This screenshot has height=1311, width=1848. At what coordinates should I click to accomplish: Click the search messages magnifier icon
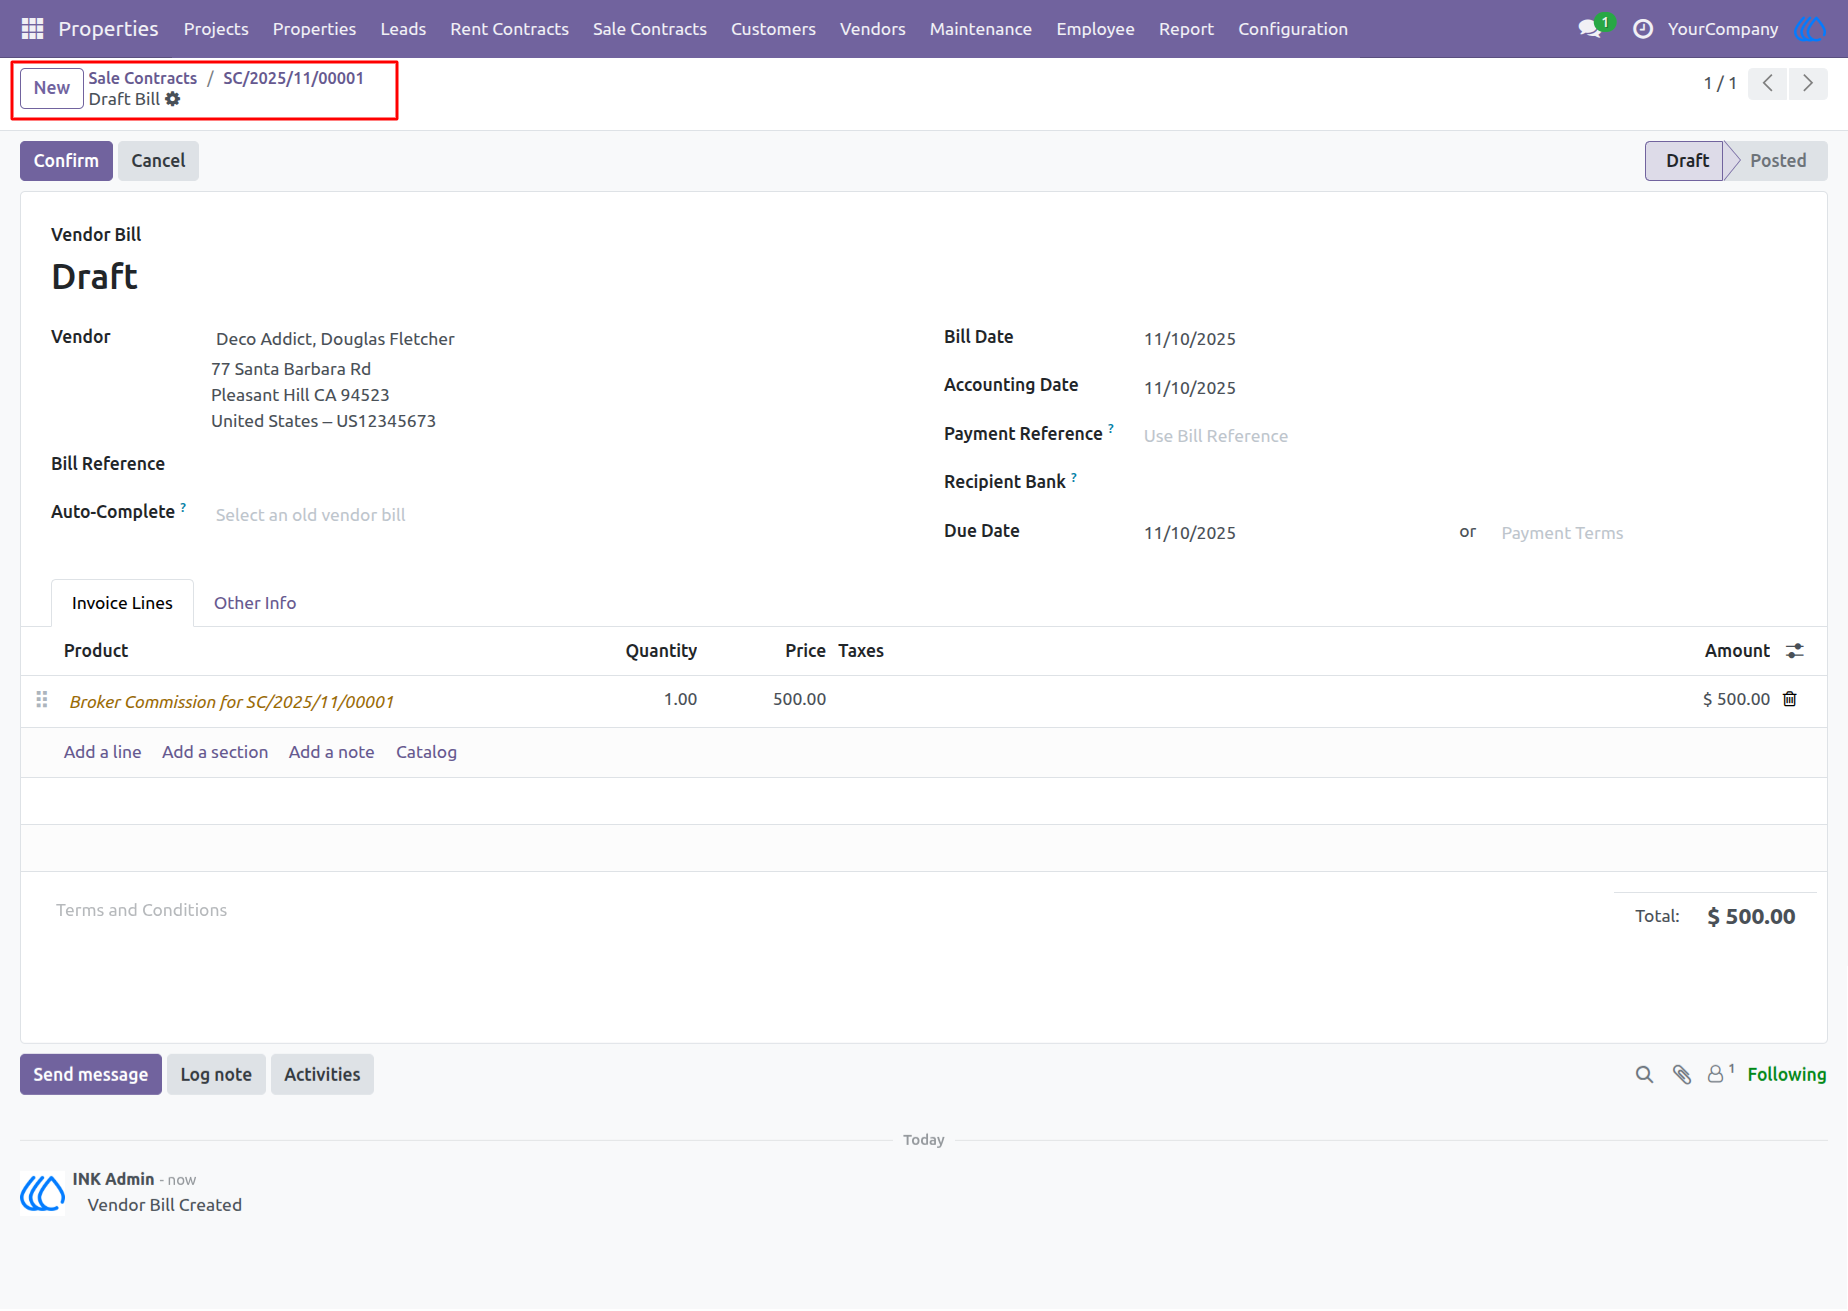coord(1644,1075)
